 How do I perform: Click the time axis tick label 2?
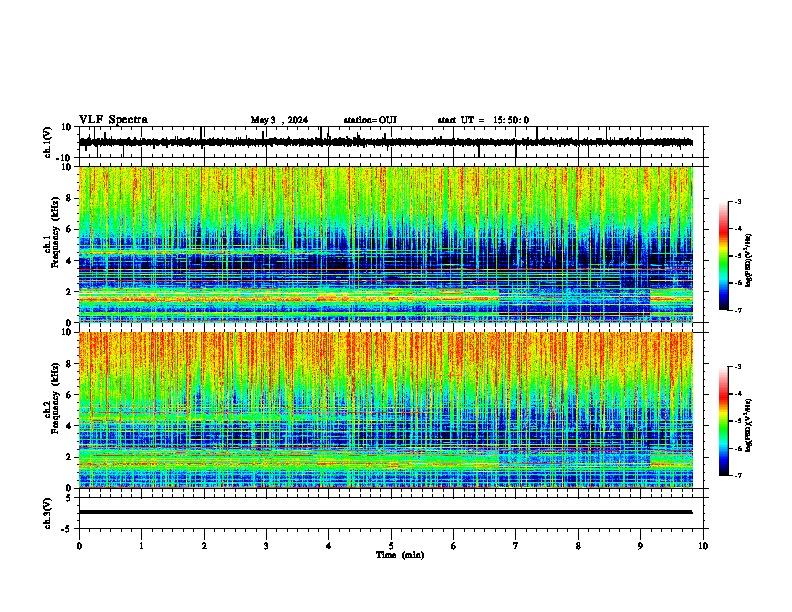pos(204,546)
